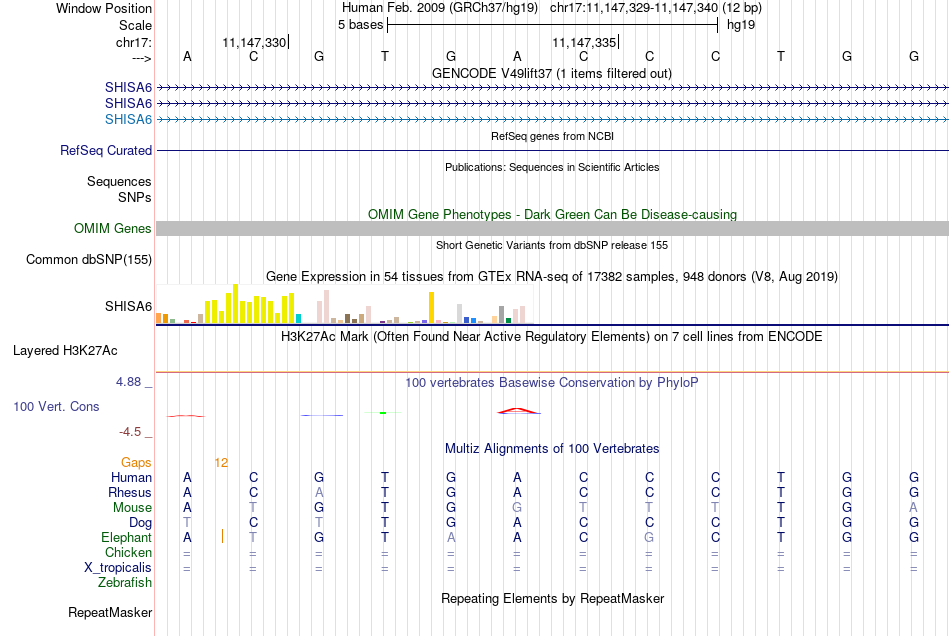Click 'Repeating Elements by RepeatMasker' title

click(x=552, y=598)
